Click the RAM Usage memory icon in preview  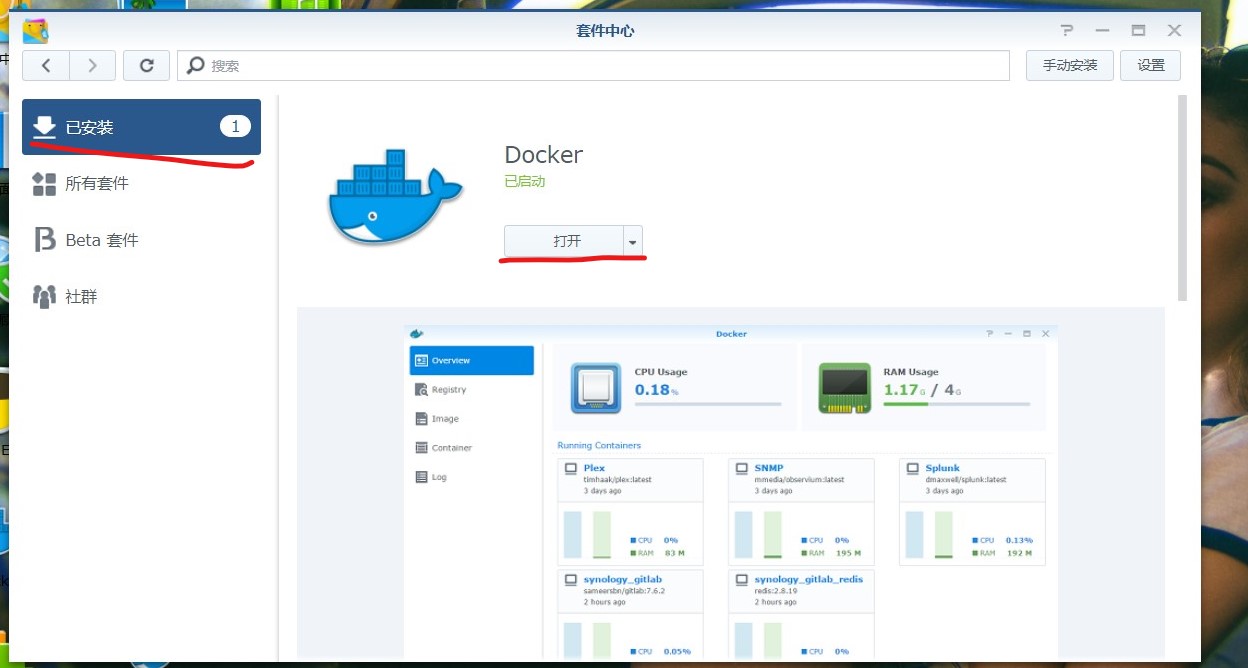tap(845, 388)
